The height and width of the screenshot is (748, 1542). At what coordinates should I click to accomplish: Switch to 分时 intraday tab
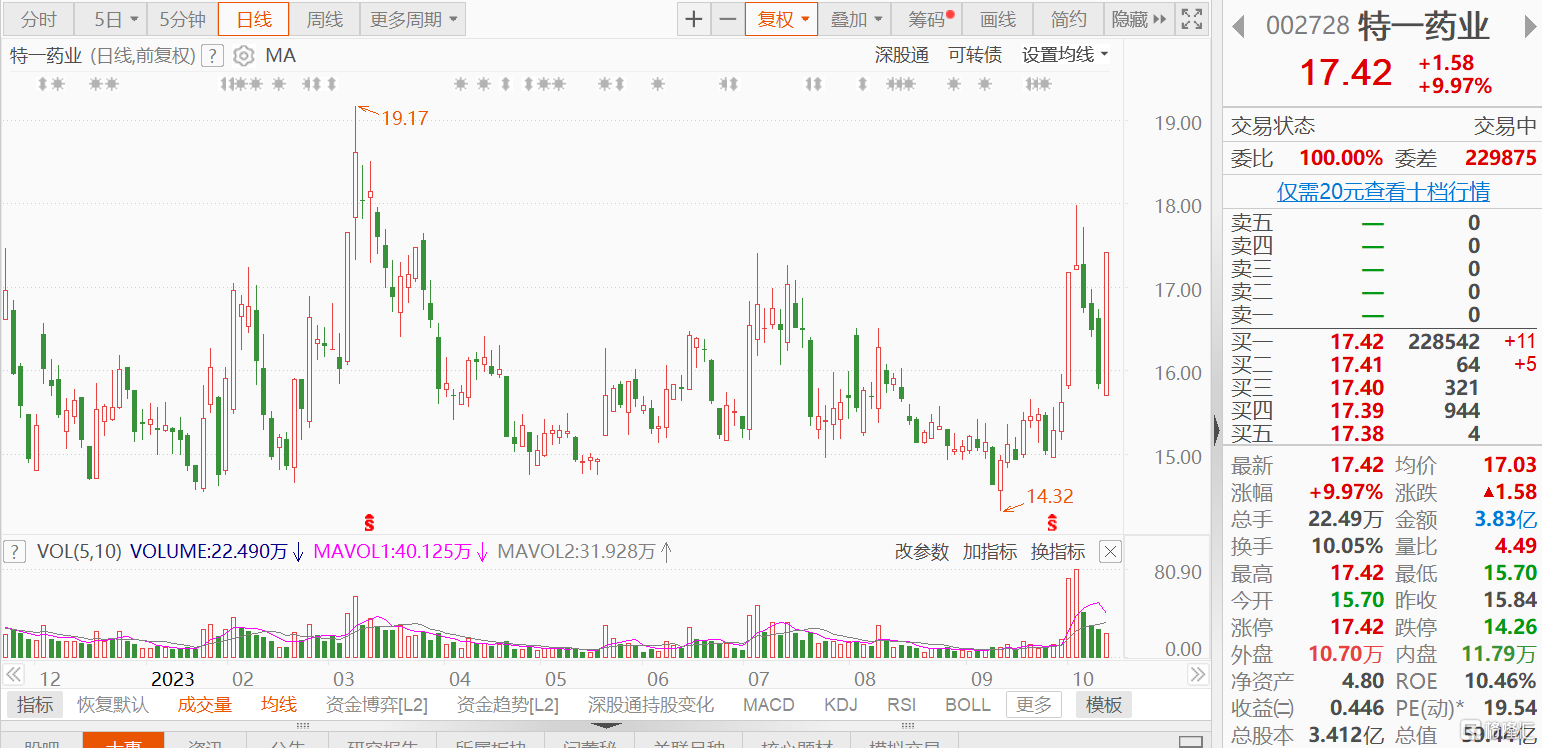coord(39,19)
